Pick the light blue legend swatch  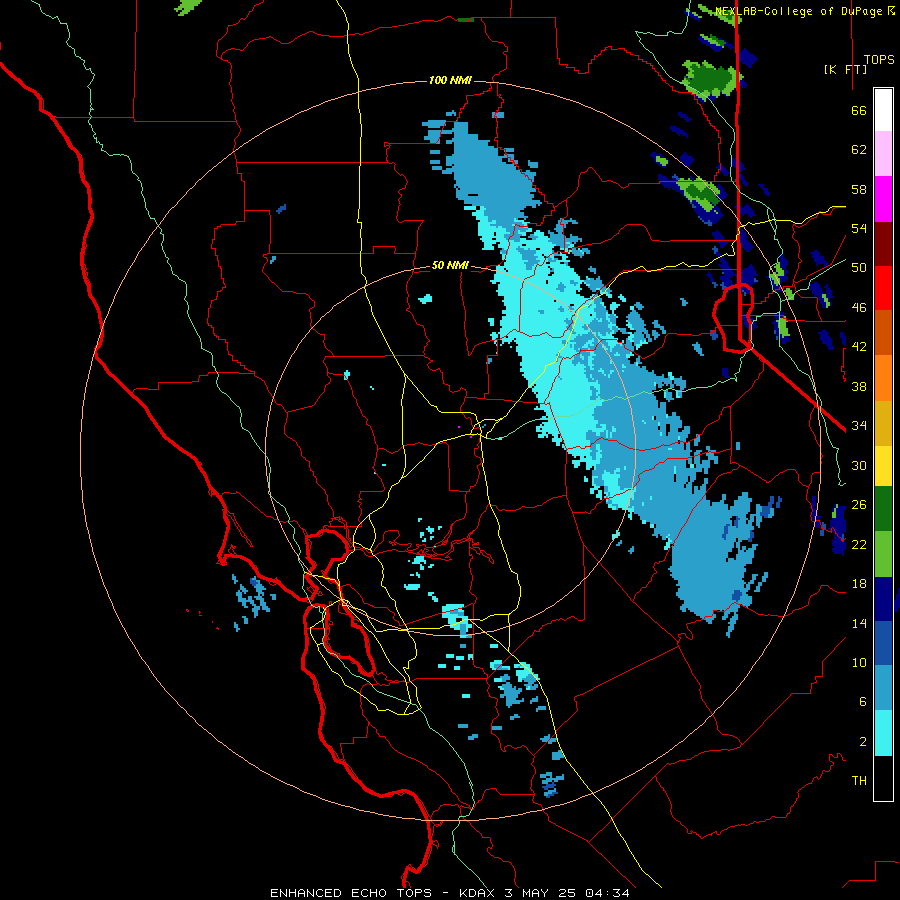[883, 688]
